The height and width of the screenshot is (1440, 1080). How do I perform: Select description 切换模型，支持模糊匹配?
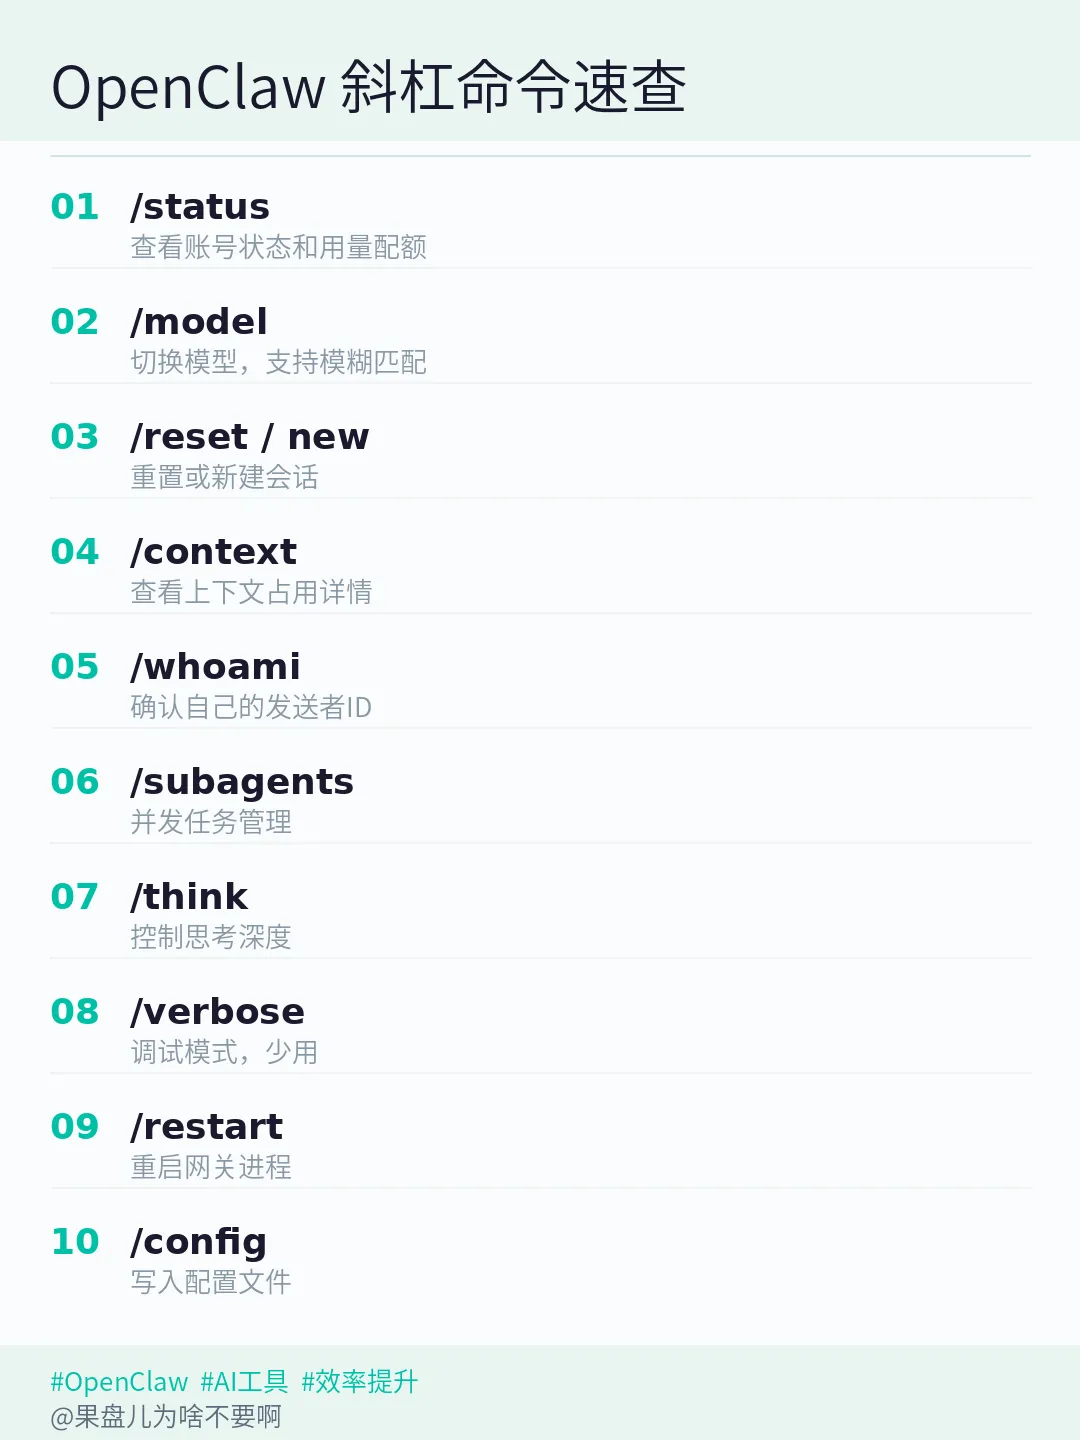279,362
